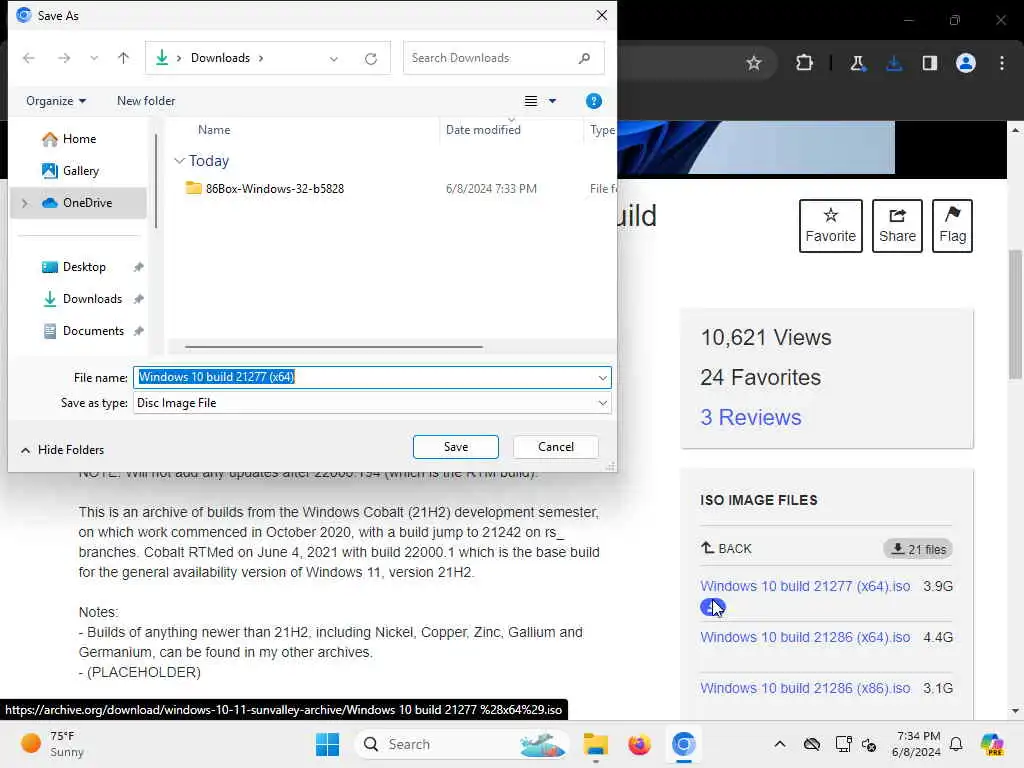The image size is (1024, 768).
Task: Open the notification bell icon
Action: [x=956, y=744]
